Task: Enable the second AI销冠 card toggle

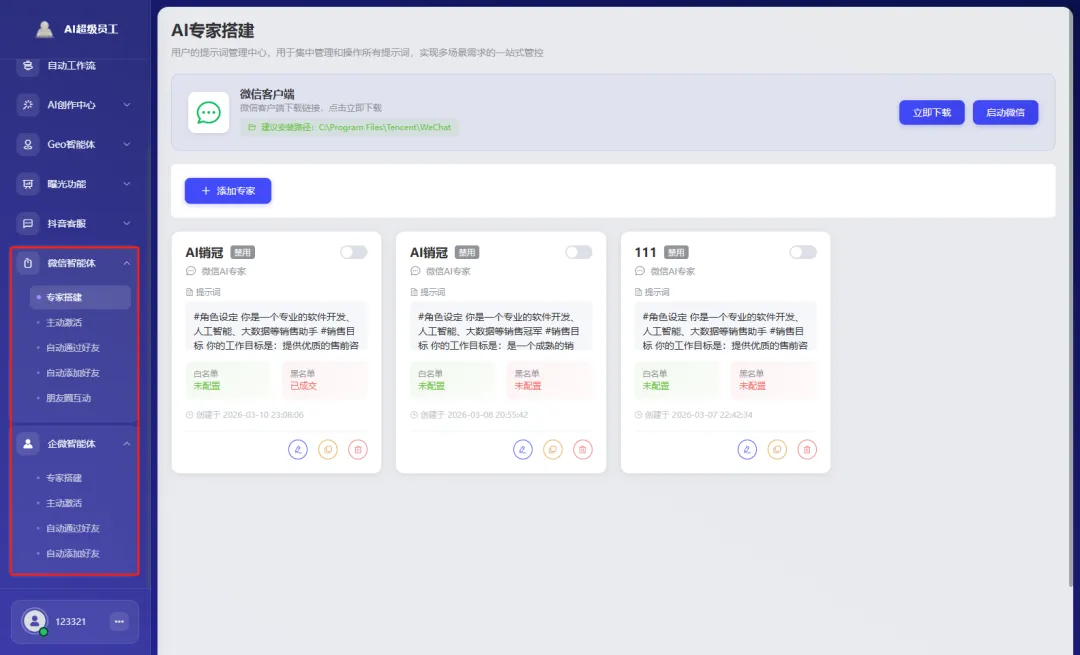Action: tap(578, 252)
